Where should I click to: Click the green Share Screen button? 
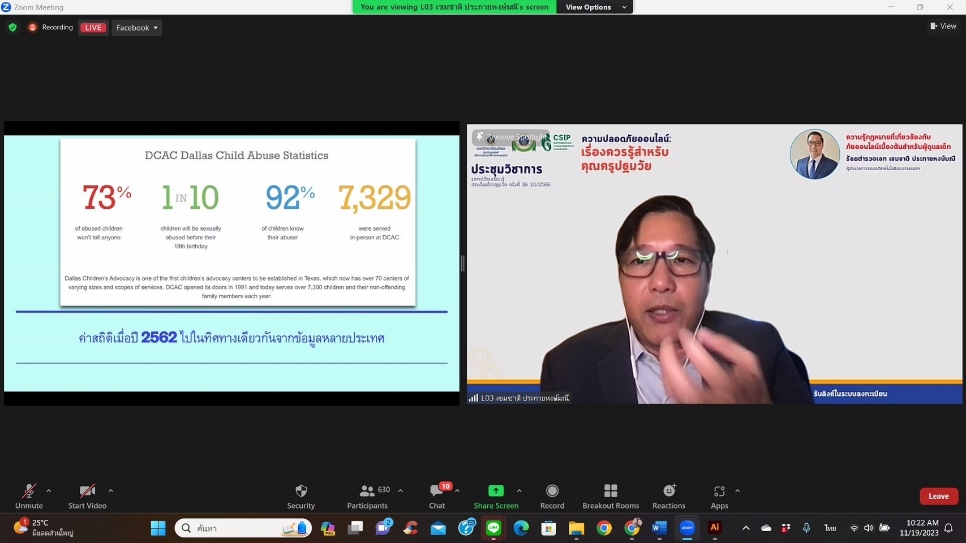(496, 496)
